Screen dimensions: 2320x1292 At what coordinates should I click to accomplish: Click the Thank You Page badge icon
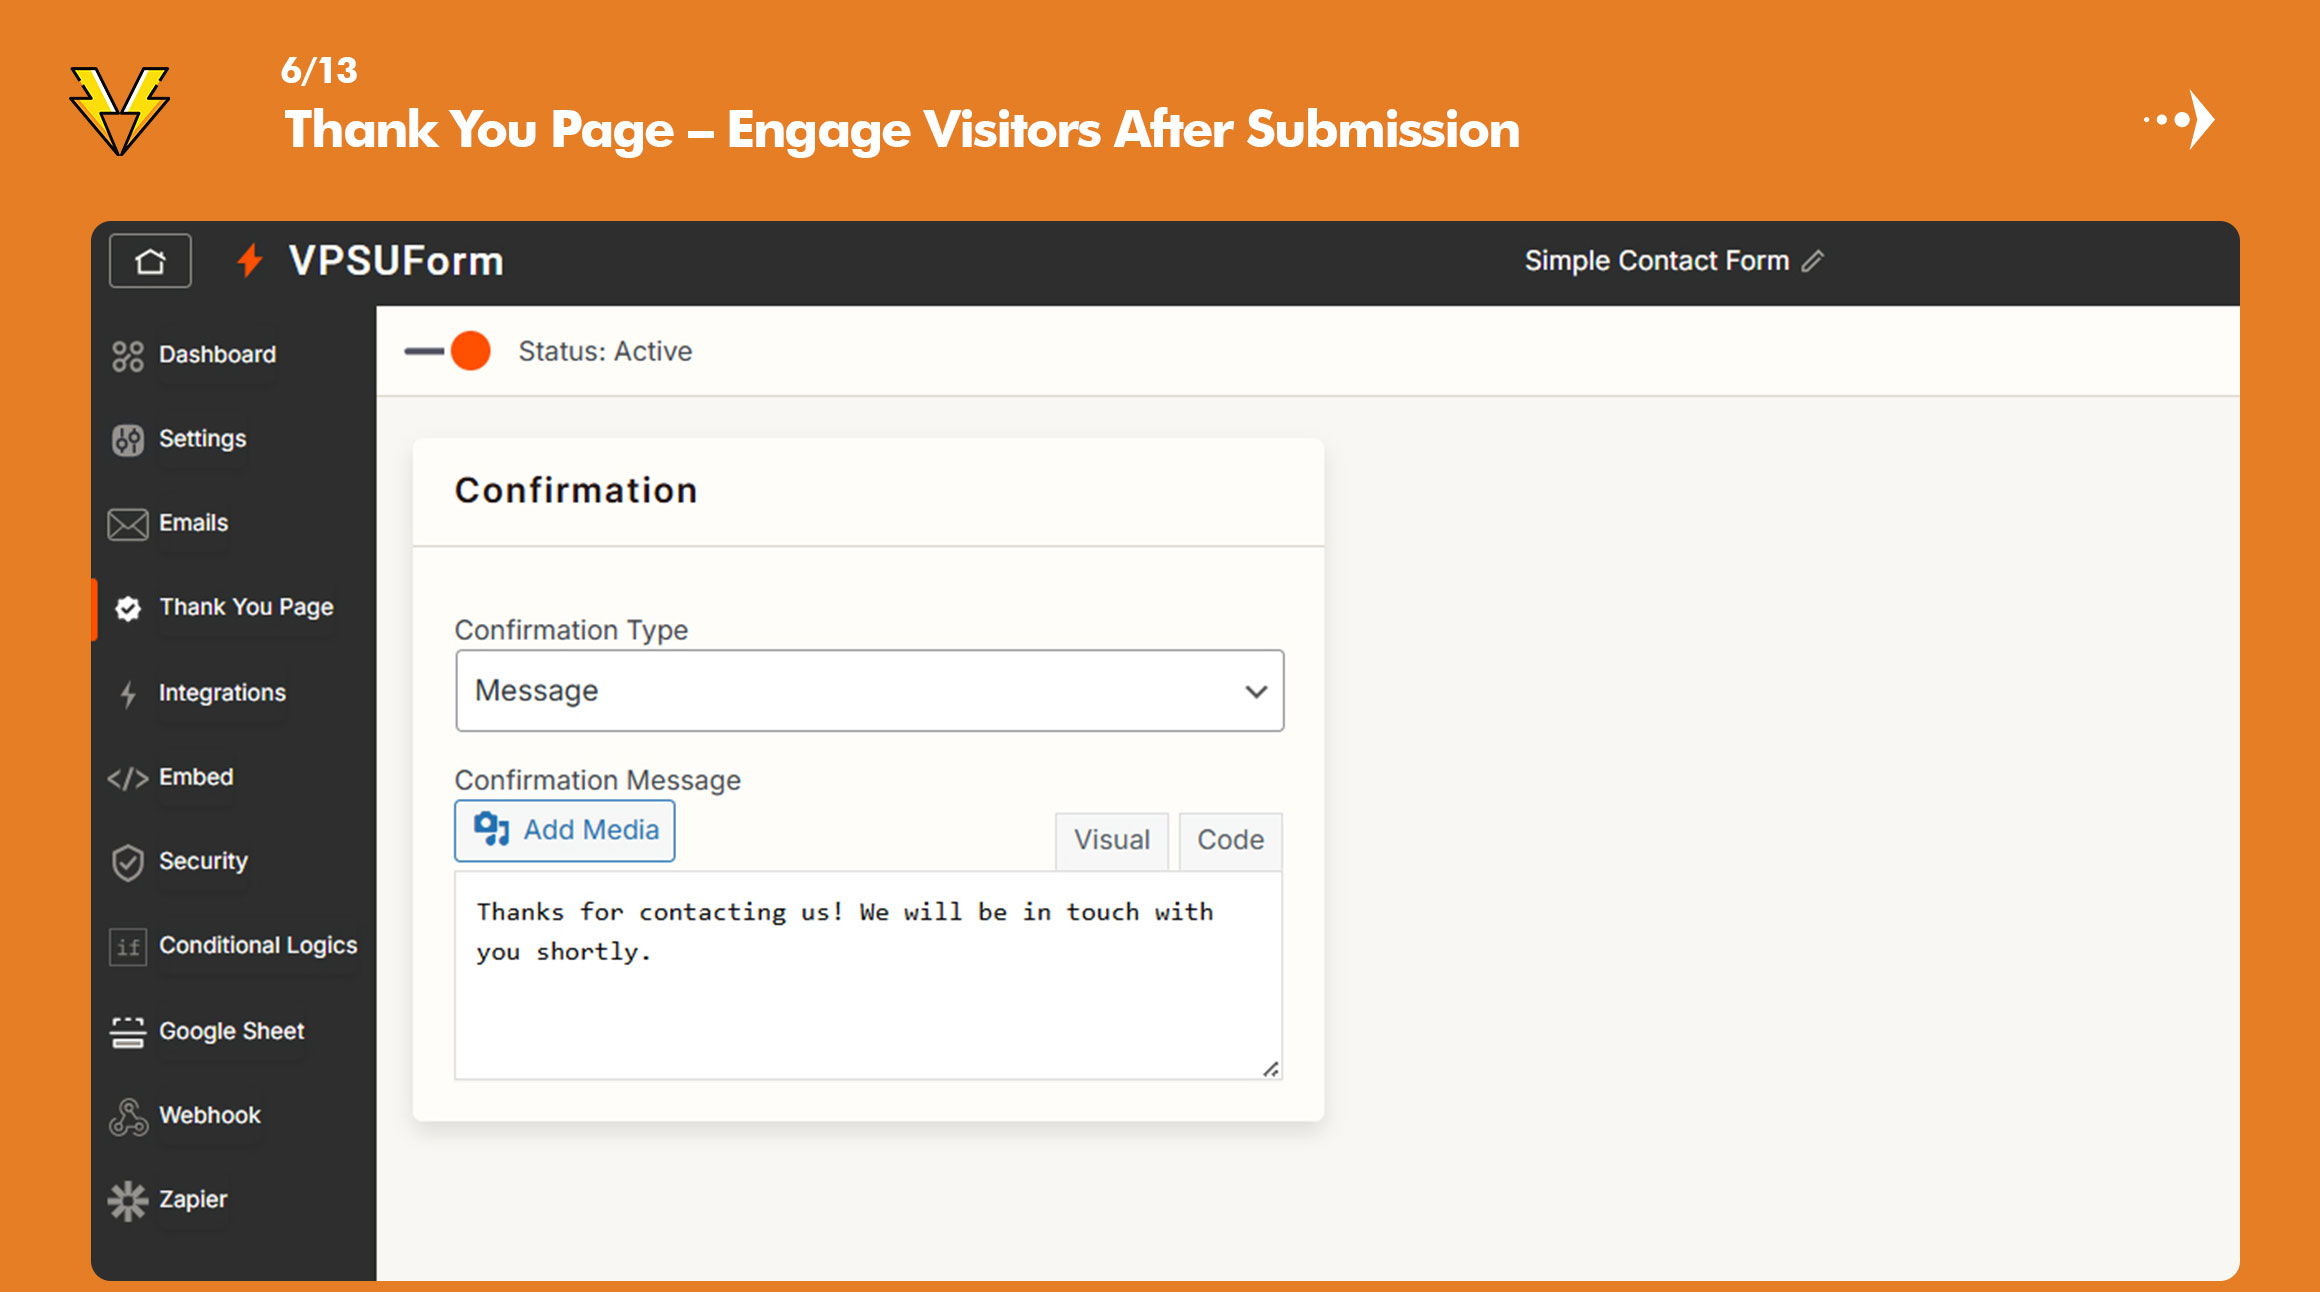128,607
